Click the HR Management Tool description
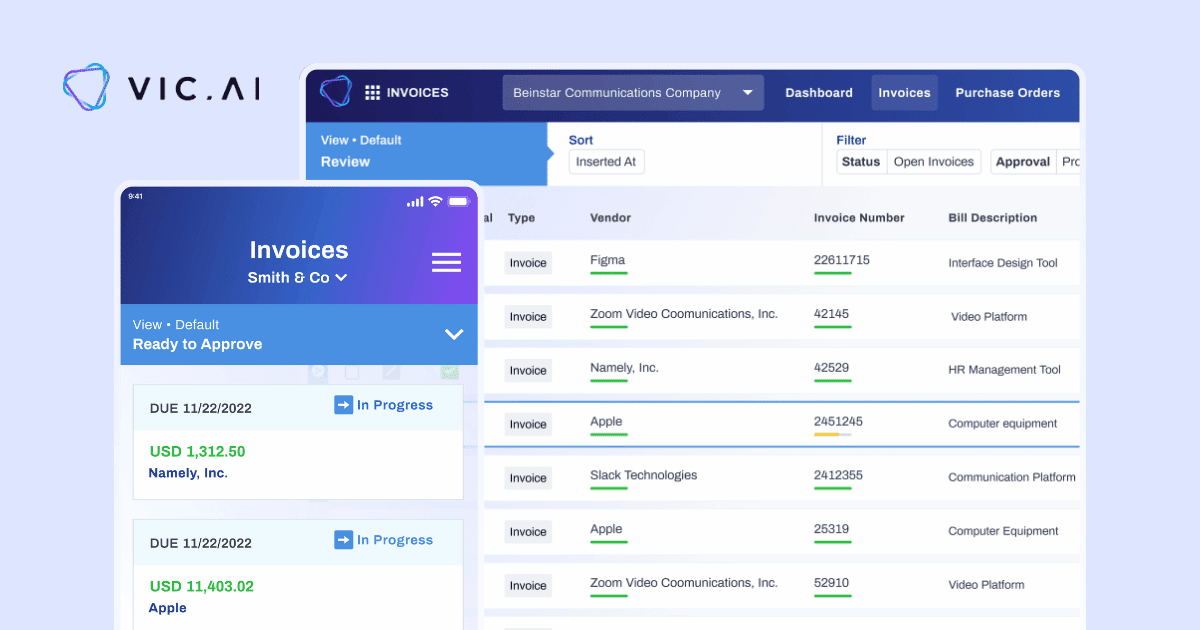The image size is (1200, 630). (1005, 370)
